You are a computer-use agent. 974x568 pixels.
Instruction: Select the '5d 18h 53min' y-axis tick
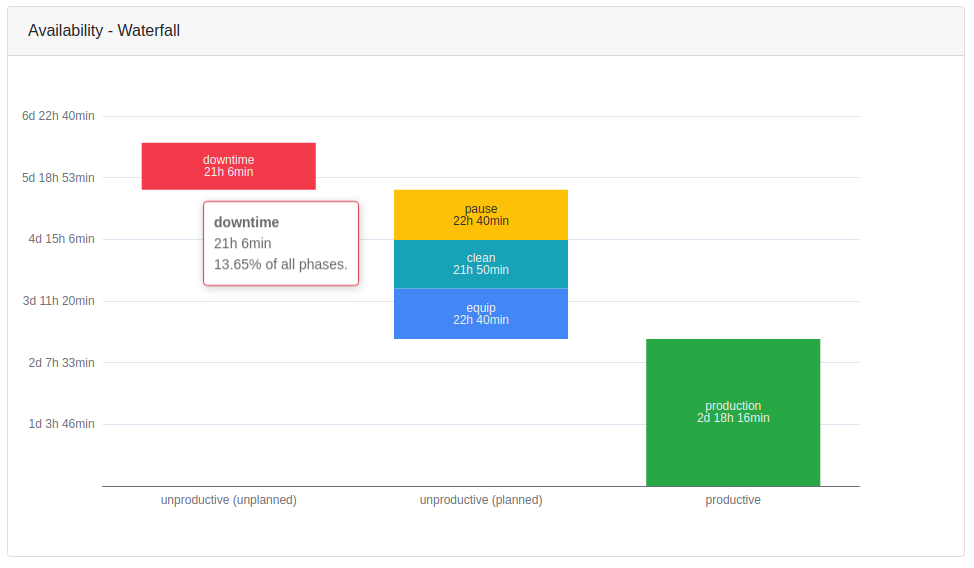tap(58, 178)
